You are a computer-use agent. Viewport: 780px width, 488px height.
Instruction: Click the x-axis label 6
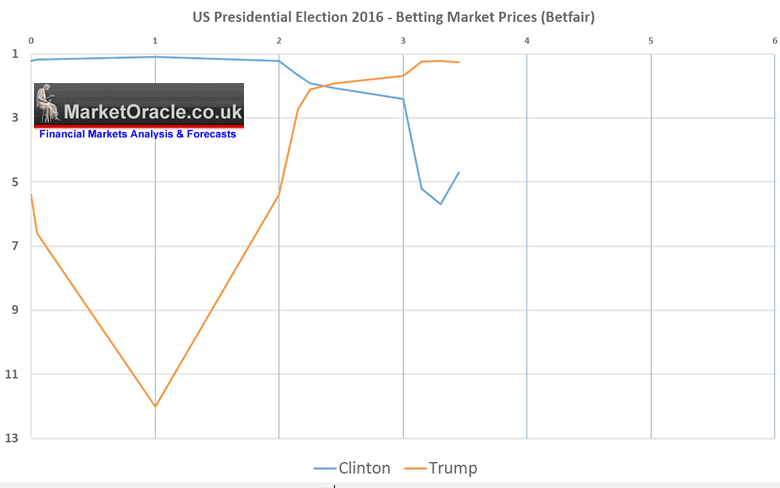pyautogui.click(x=774, y=40)
